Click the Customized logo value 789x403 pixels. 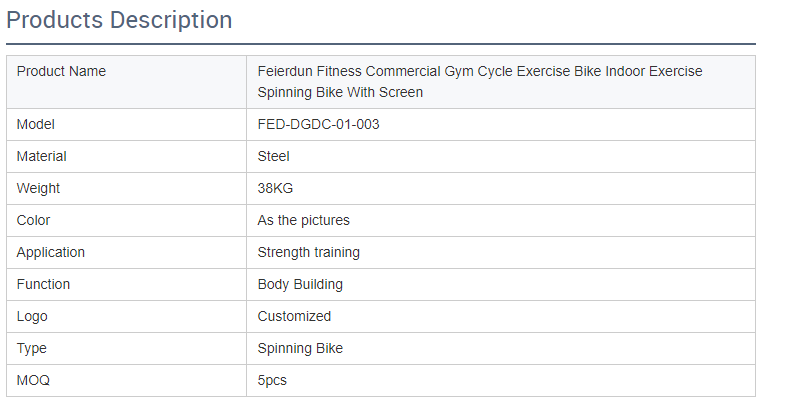[x=294, y=317]
